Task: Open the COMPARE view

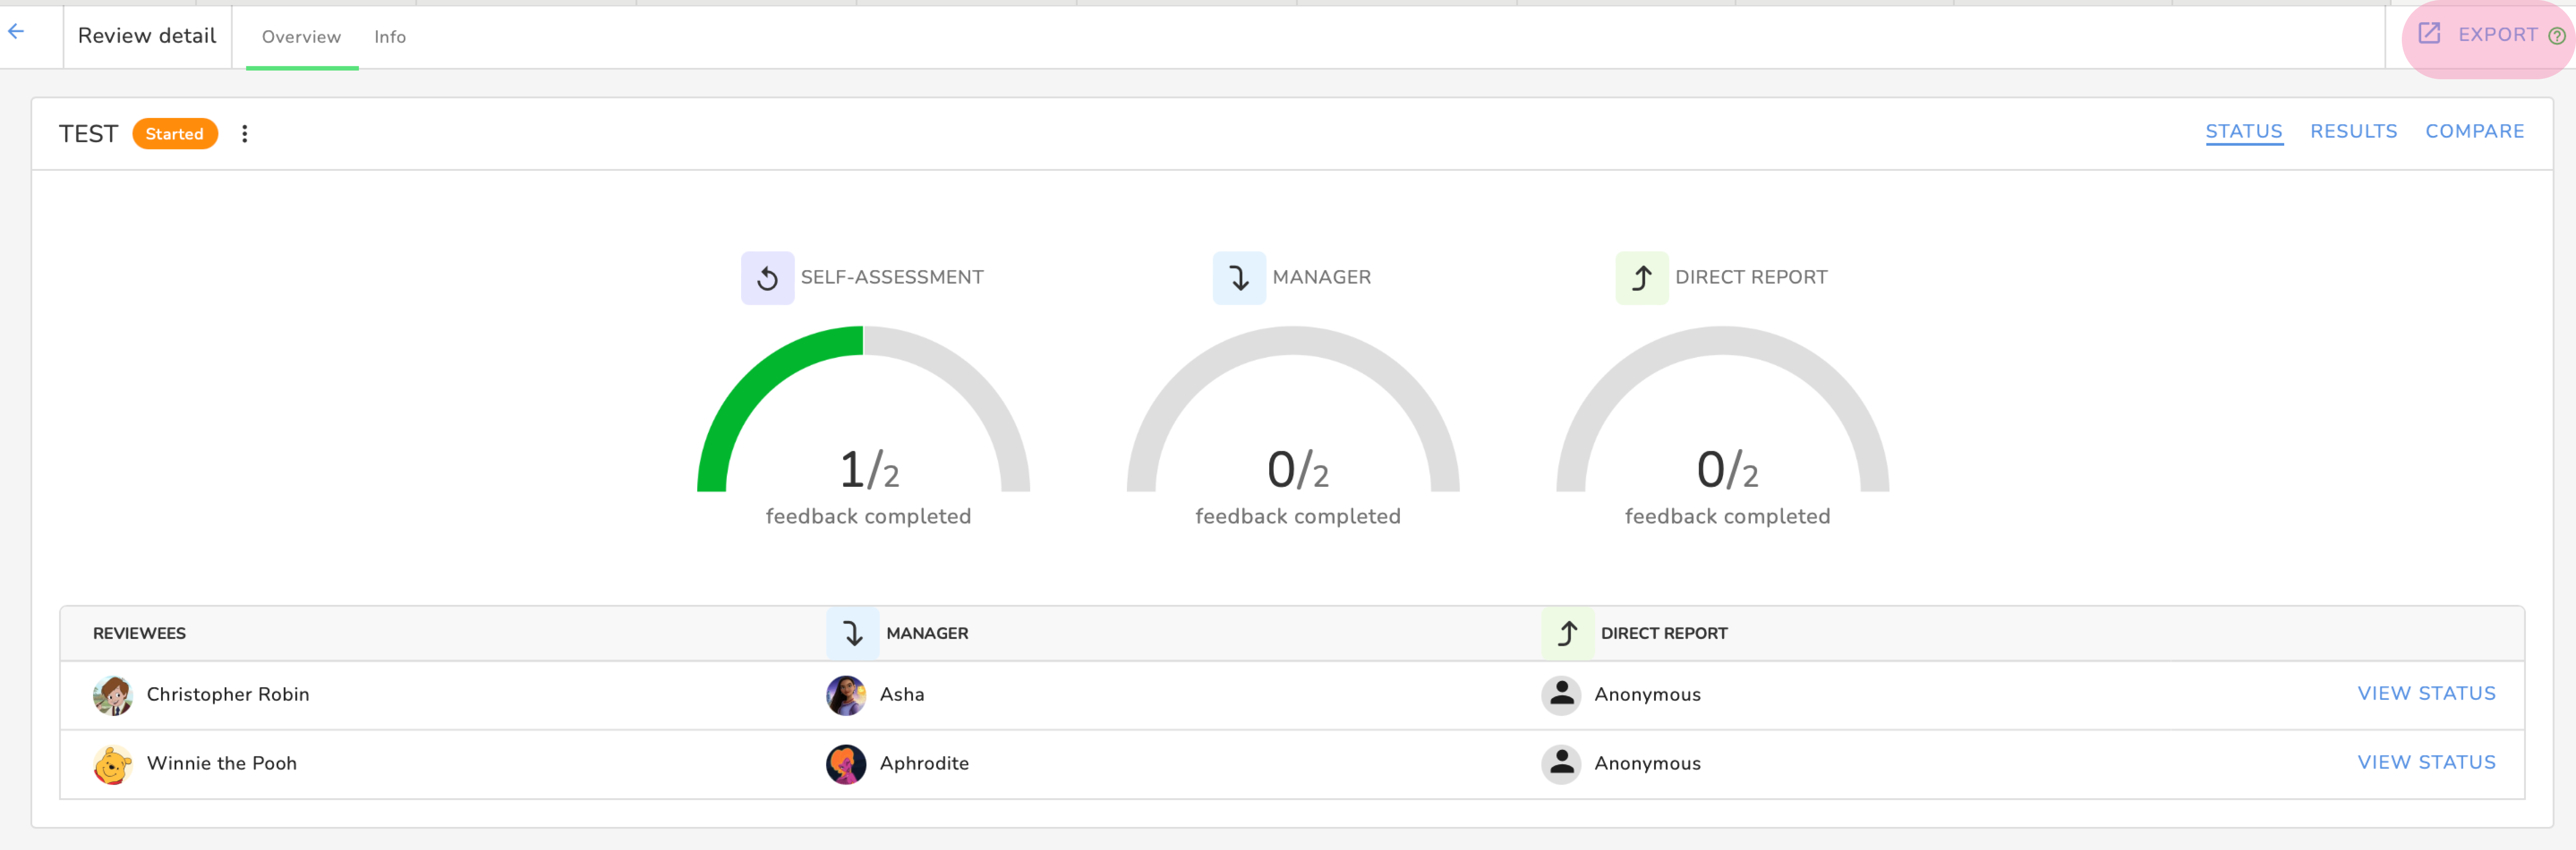Action: tap(2474, 131)
